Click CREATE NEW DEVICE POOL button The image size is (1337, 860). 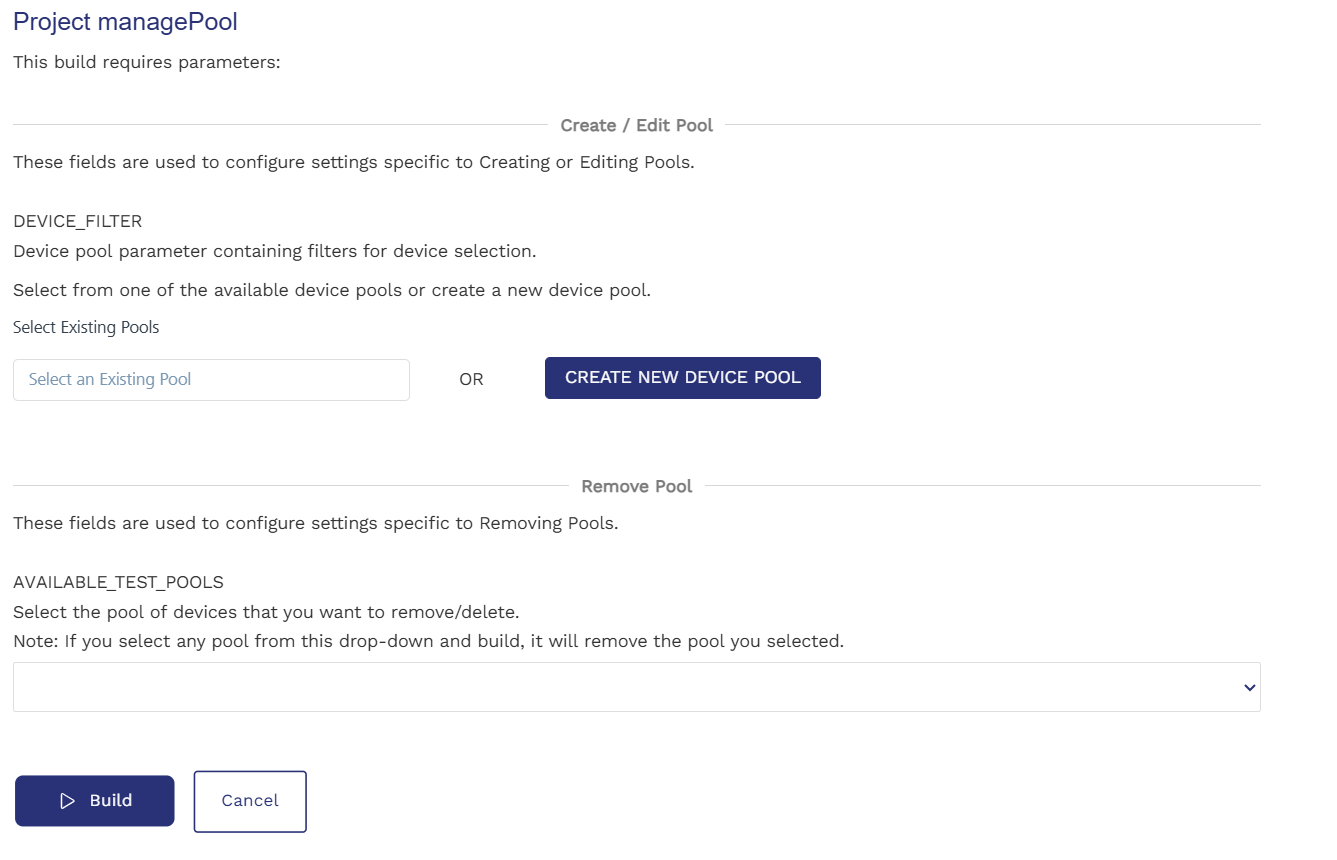point(682,378)
